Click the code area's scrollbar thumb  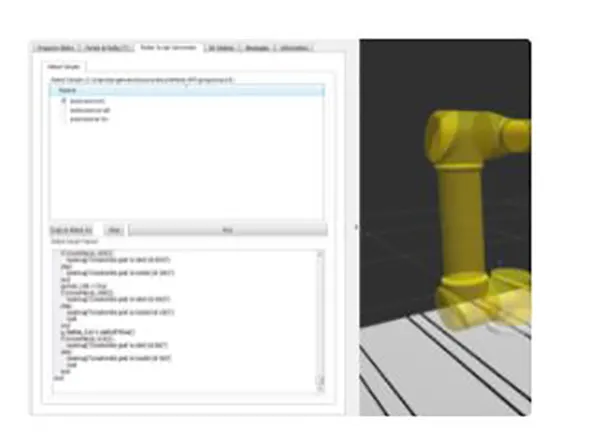[x=320, y=380]
